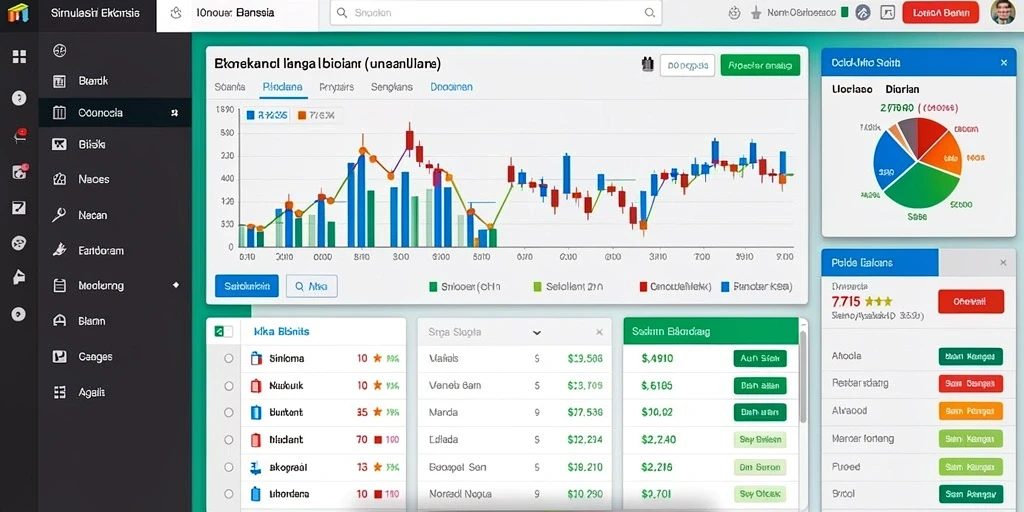The width and height of the screenshot is (1024, 512).
Task: Click the red button in the top bar
Action: click(940, 12)
